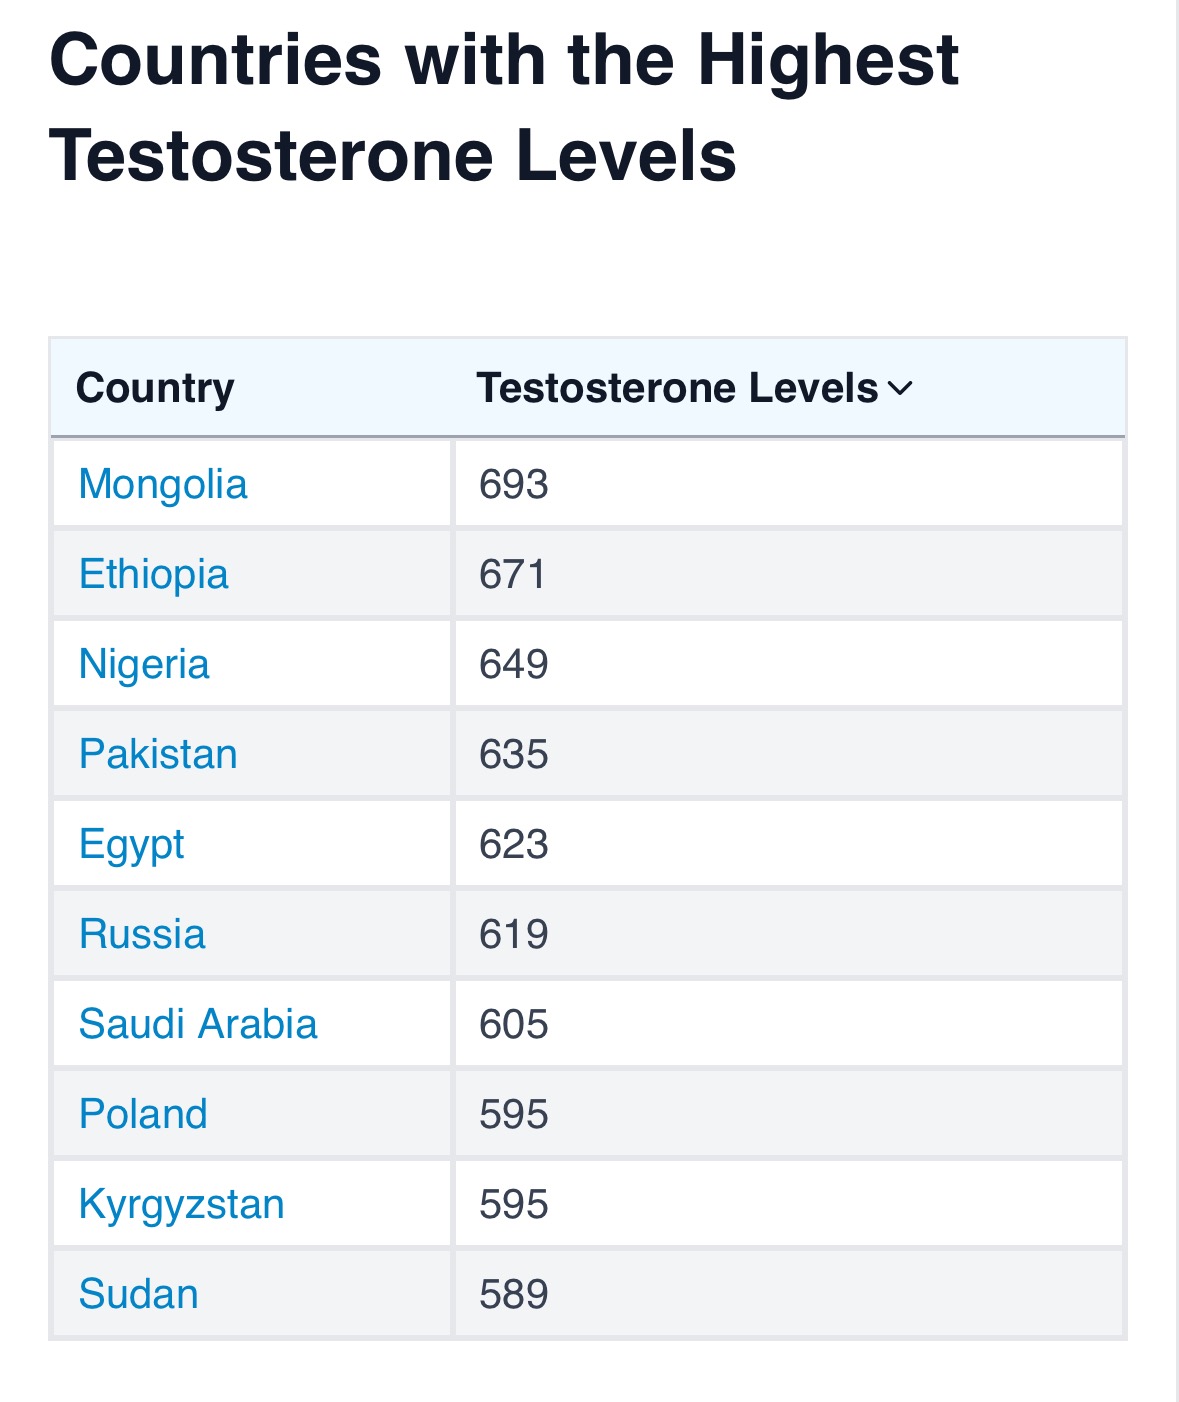1179x1402 pixels.
Task: Select the Poland country link
Action: [143, 1115]
